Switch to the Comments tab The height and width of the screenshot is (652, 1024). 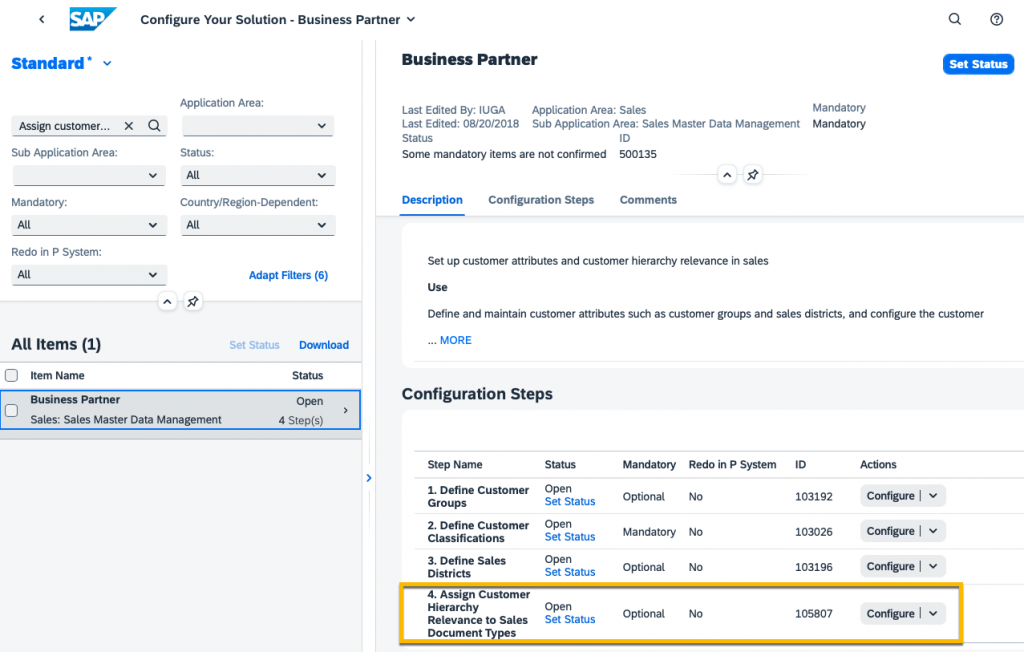click(648, 200)
